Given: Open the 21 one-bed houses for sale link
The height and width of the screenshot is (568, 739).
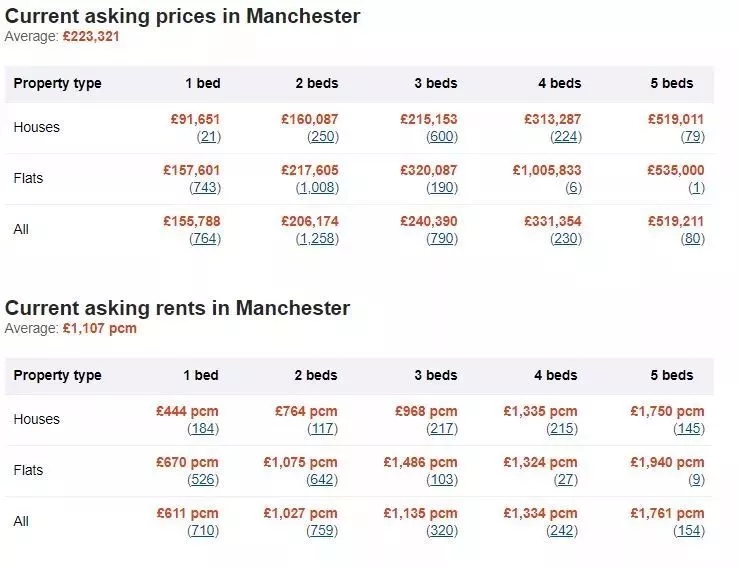Looking at the screenshot, I should tap(209, 137).
